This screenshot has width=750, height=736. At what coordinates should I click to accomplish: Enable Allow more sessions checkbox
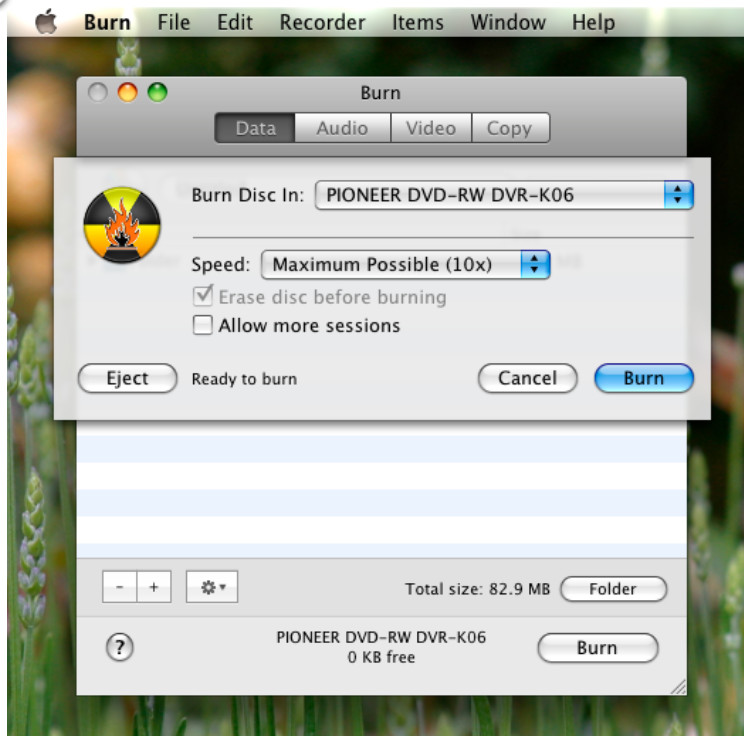point(203,325)
